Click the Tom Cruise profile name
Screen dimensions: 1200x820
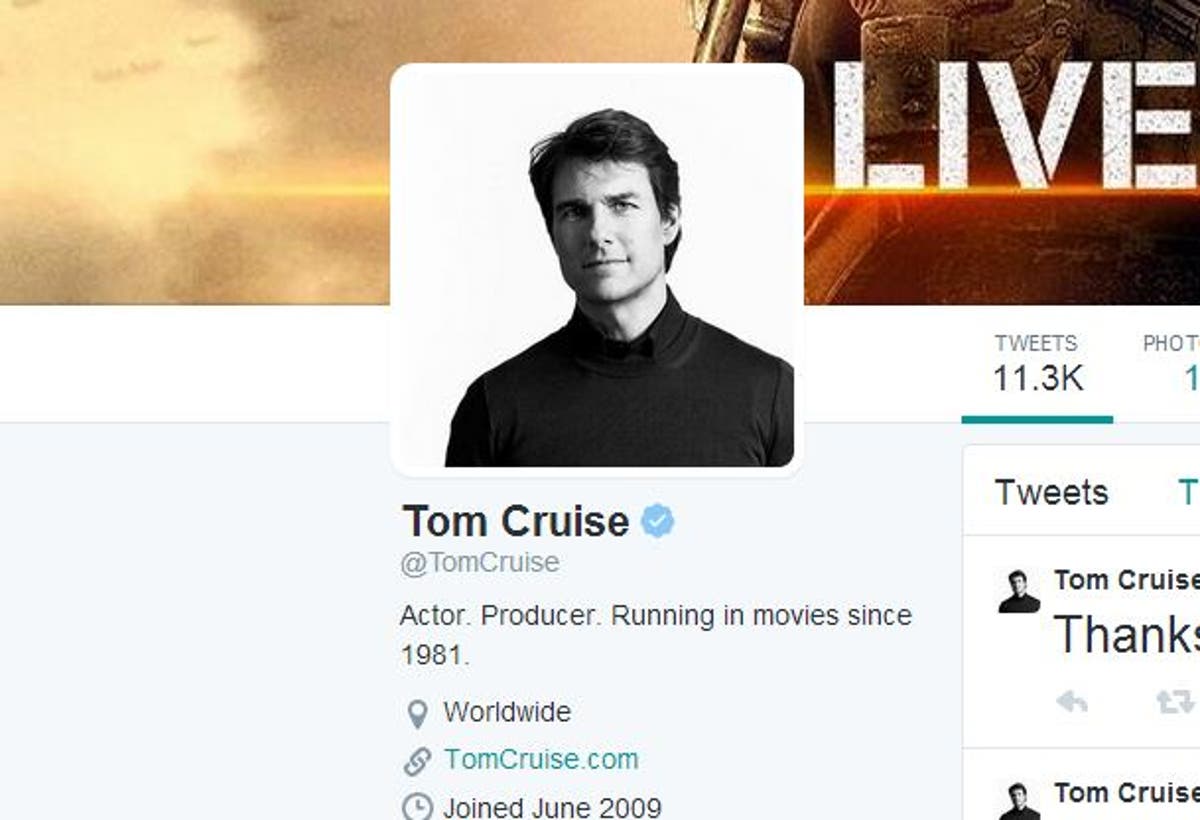(513, 520)
